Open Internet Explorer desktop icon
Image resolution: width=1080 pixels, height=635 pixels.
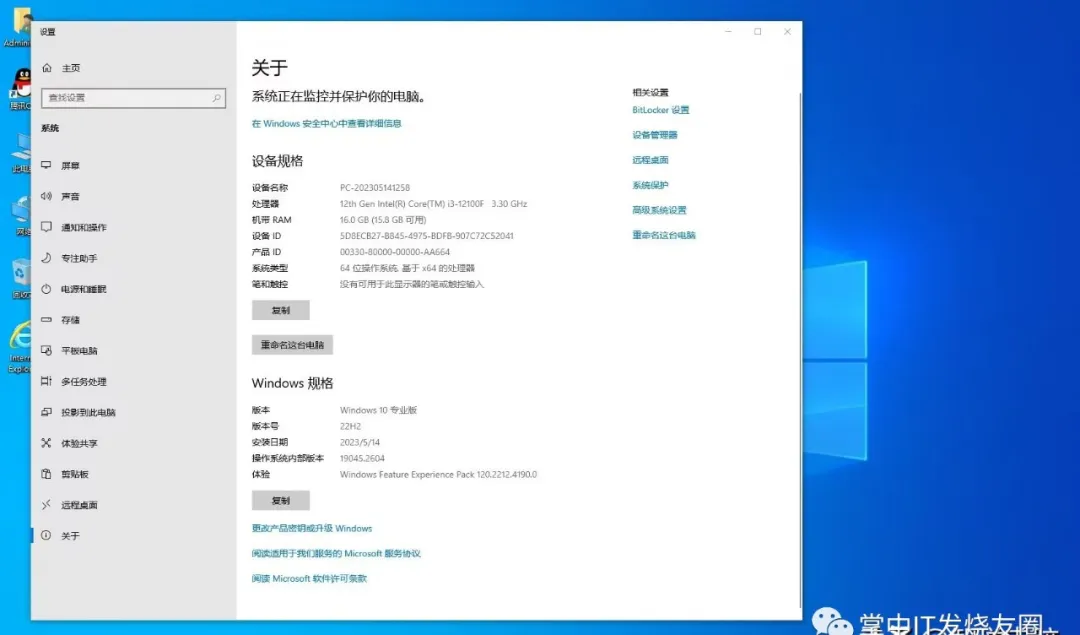click(x=21, y=346)
